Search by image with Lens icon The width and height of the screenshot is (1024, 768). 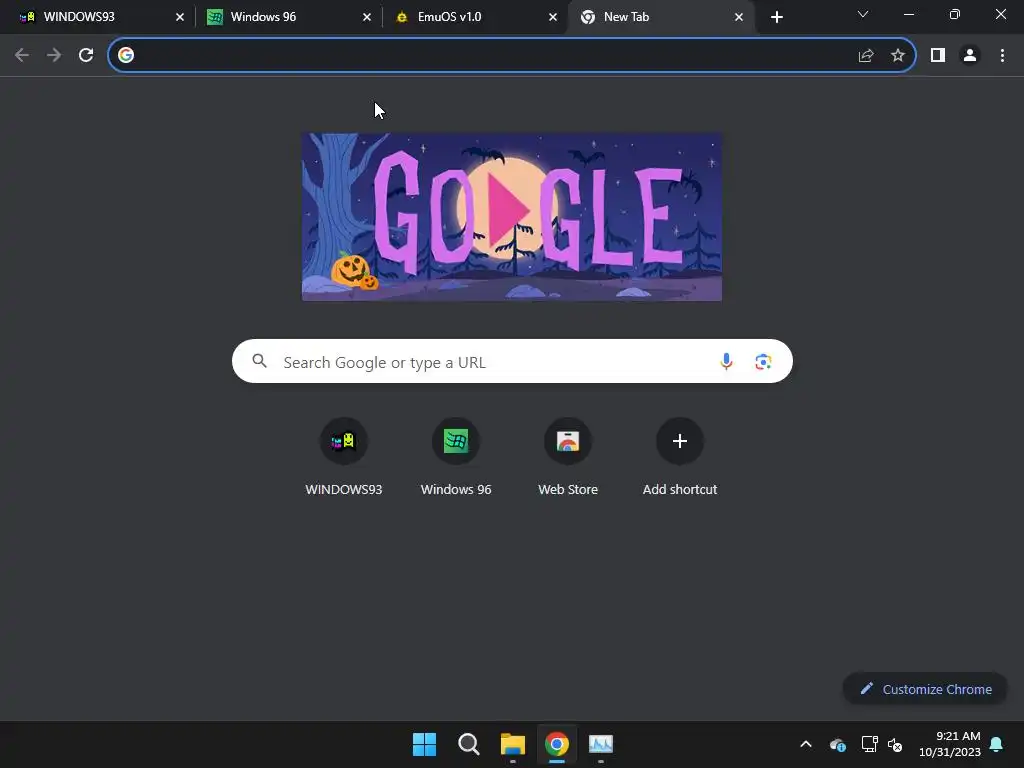[x=763, y=361]
